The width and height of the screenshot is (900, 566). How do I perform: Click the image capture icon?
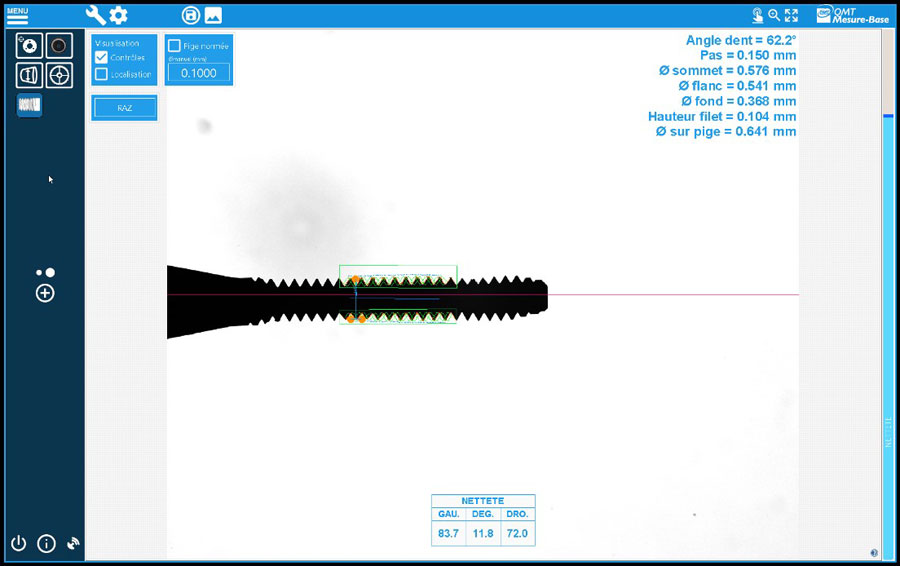213,15
